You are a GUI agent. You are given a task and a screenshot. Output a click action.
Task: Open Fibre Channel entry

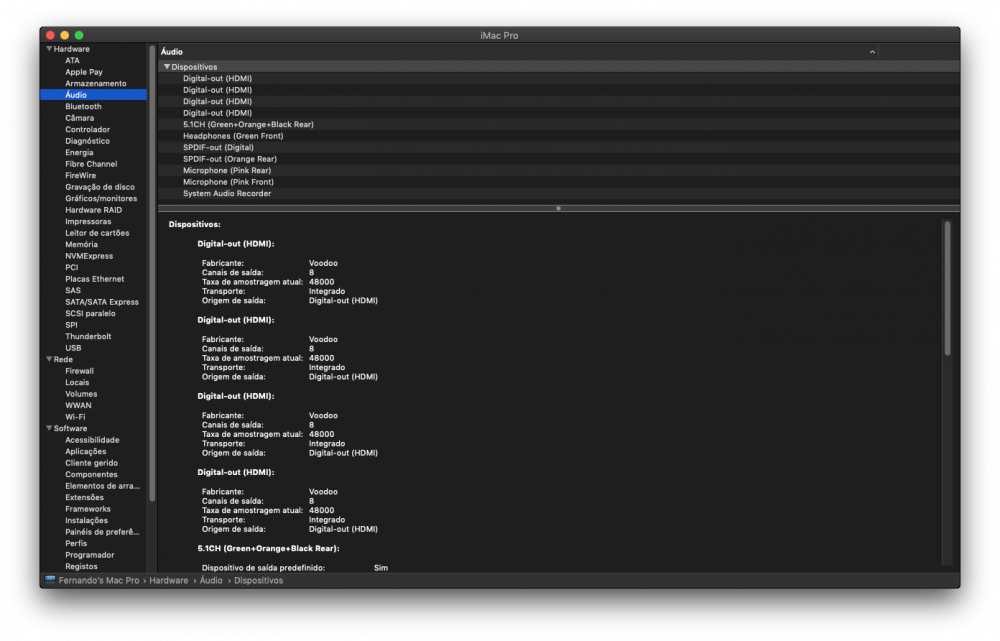(x=91, y=164)
